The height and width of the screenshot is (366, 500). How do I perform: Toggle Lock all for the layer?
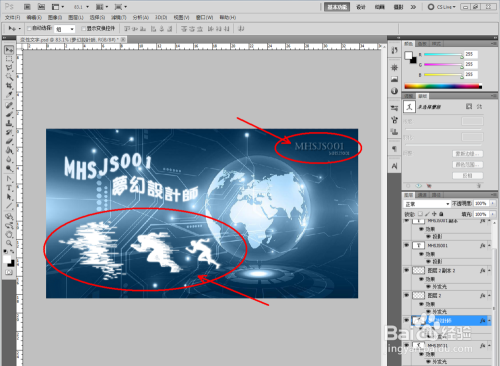(x=441, y=214)
